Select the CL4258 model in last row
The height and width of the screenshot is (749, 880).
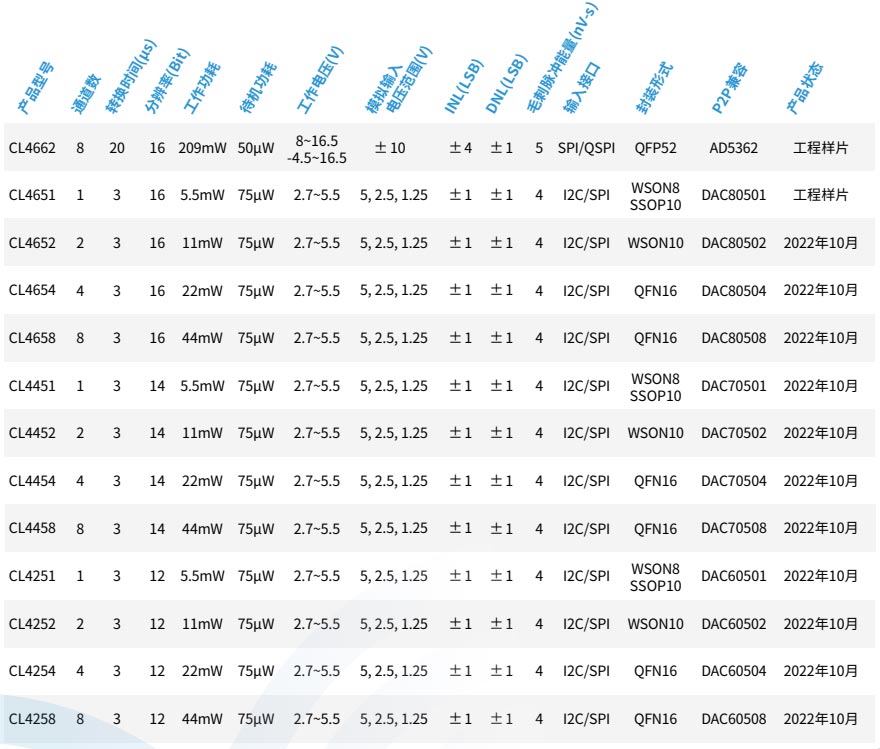pos(32,719)
